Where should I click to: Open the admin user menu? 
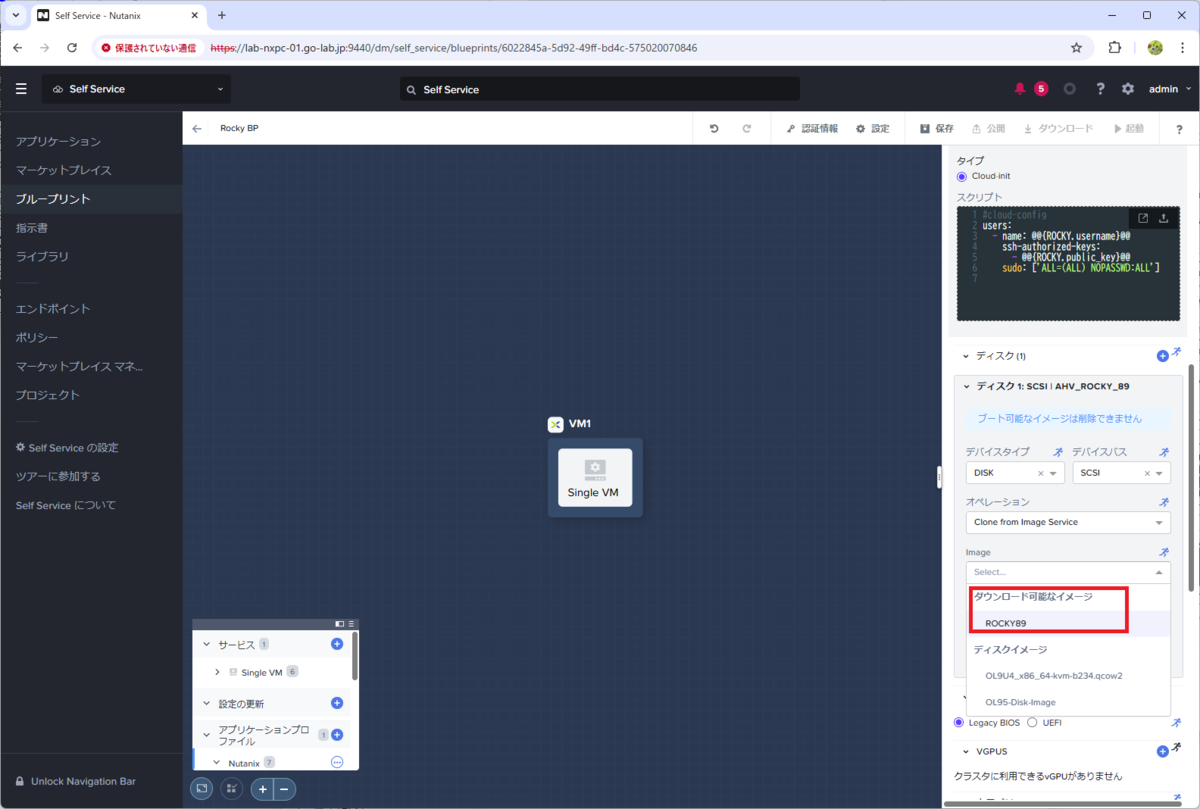(x=1170, y=89)
